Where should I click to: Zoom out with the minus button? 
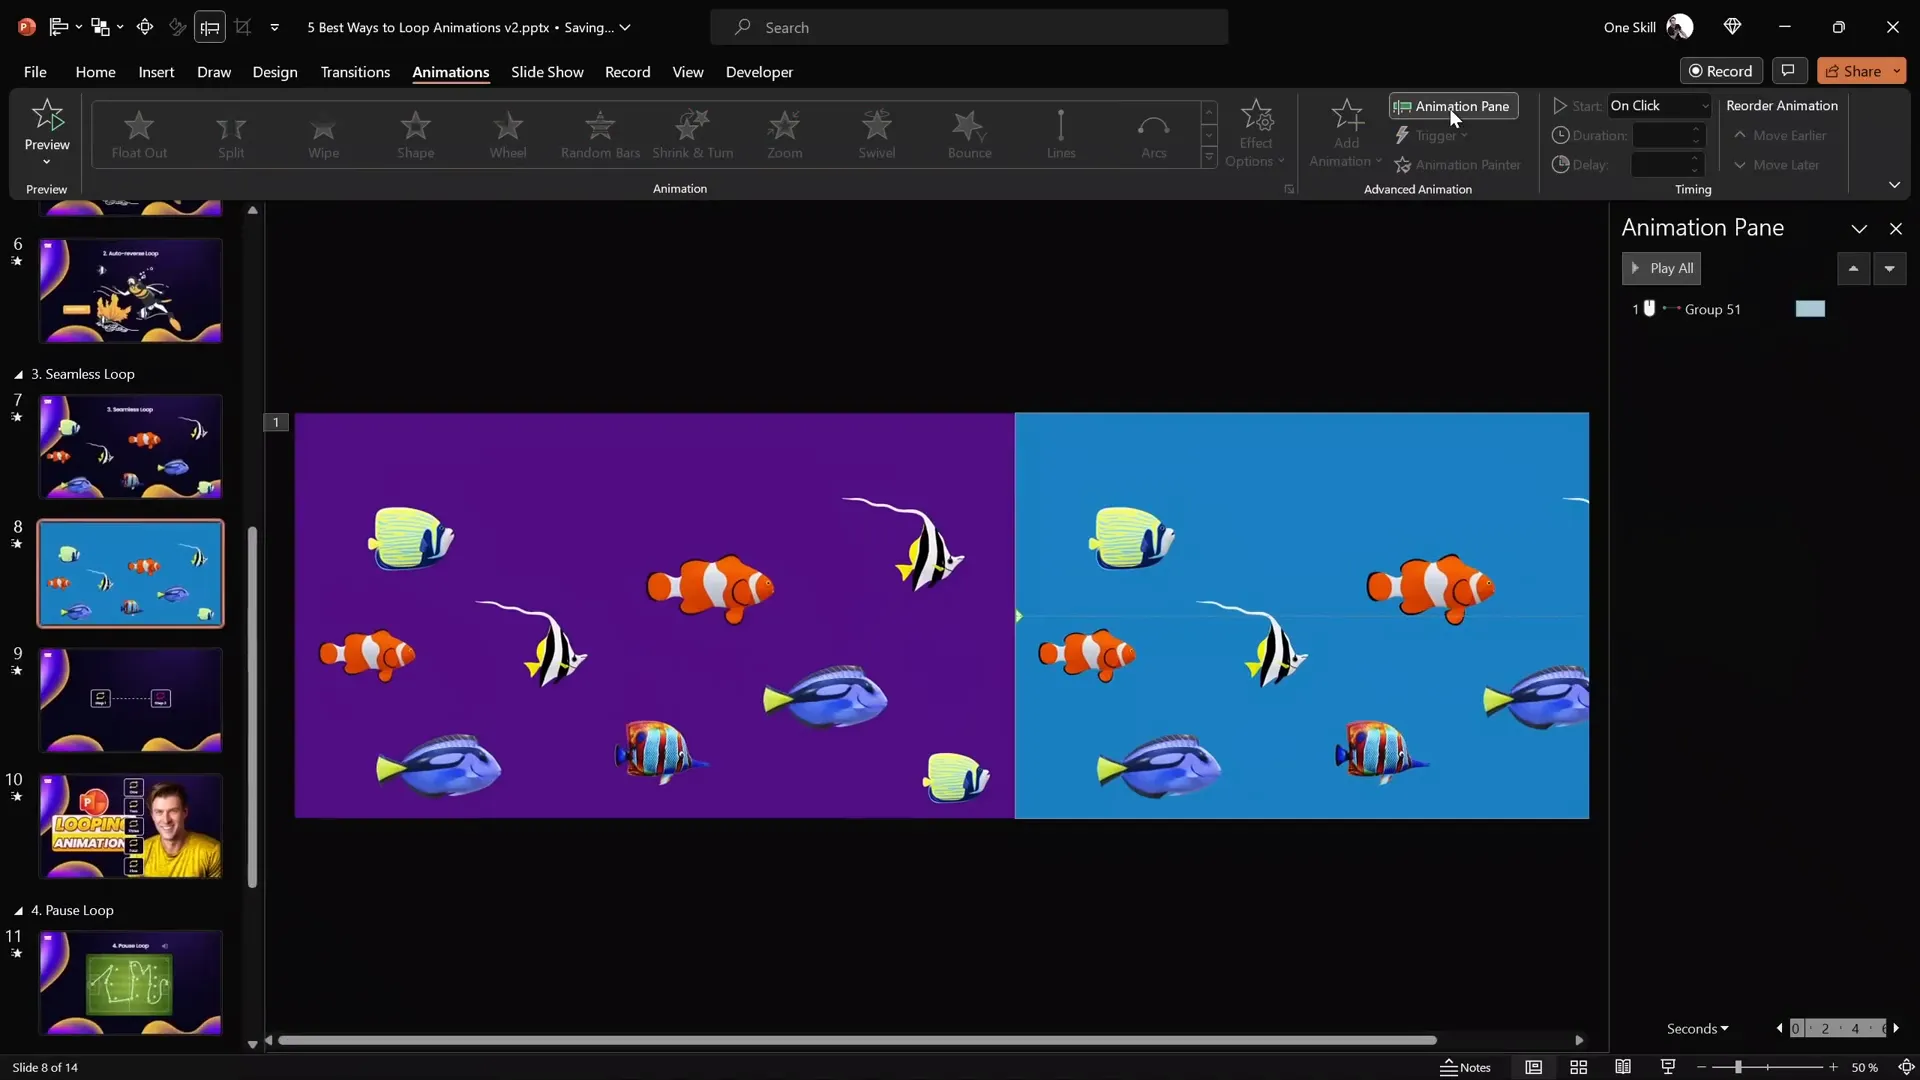(x=1701, y=1067)
